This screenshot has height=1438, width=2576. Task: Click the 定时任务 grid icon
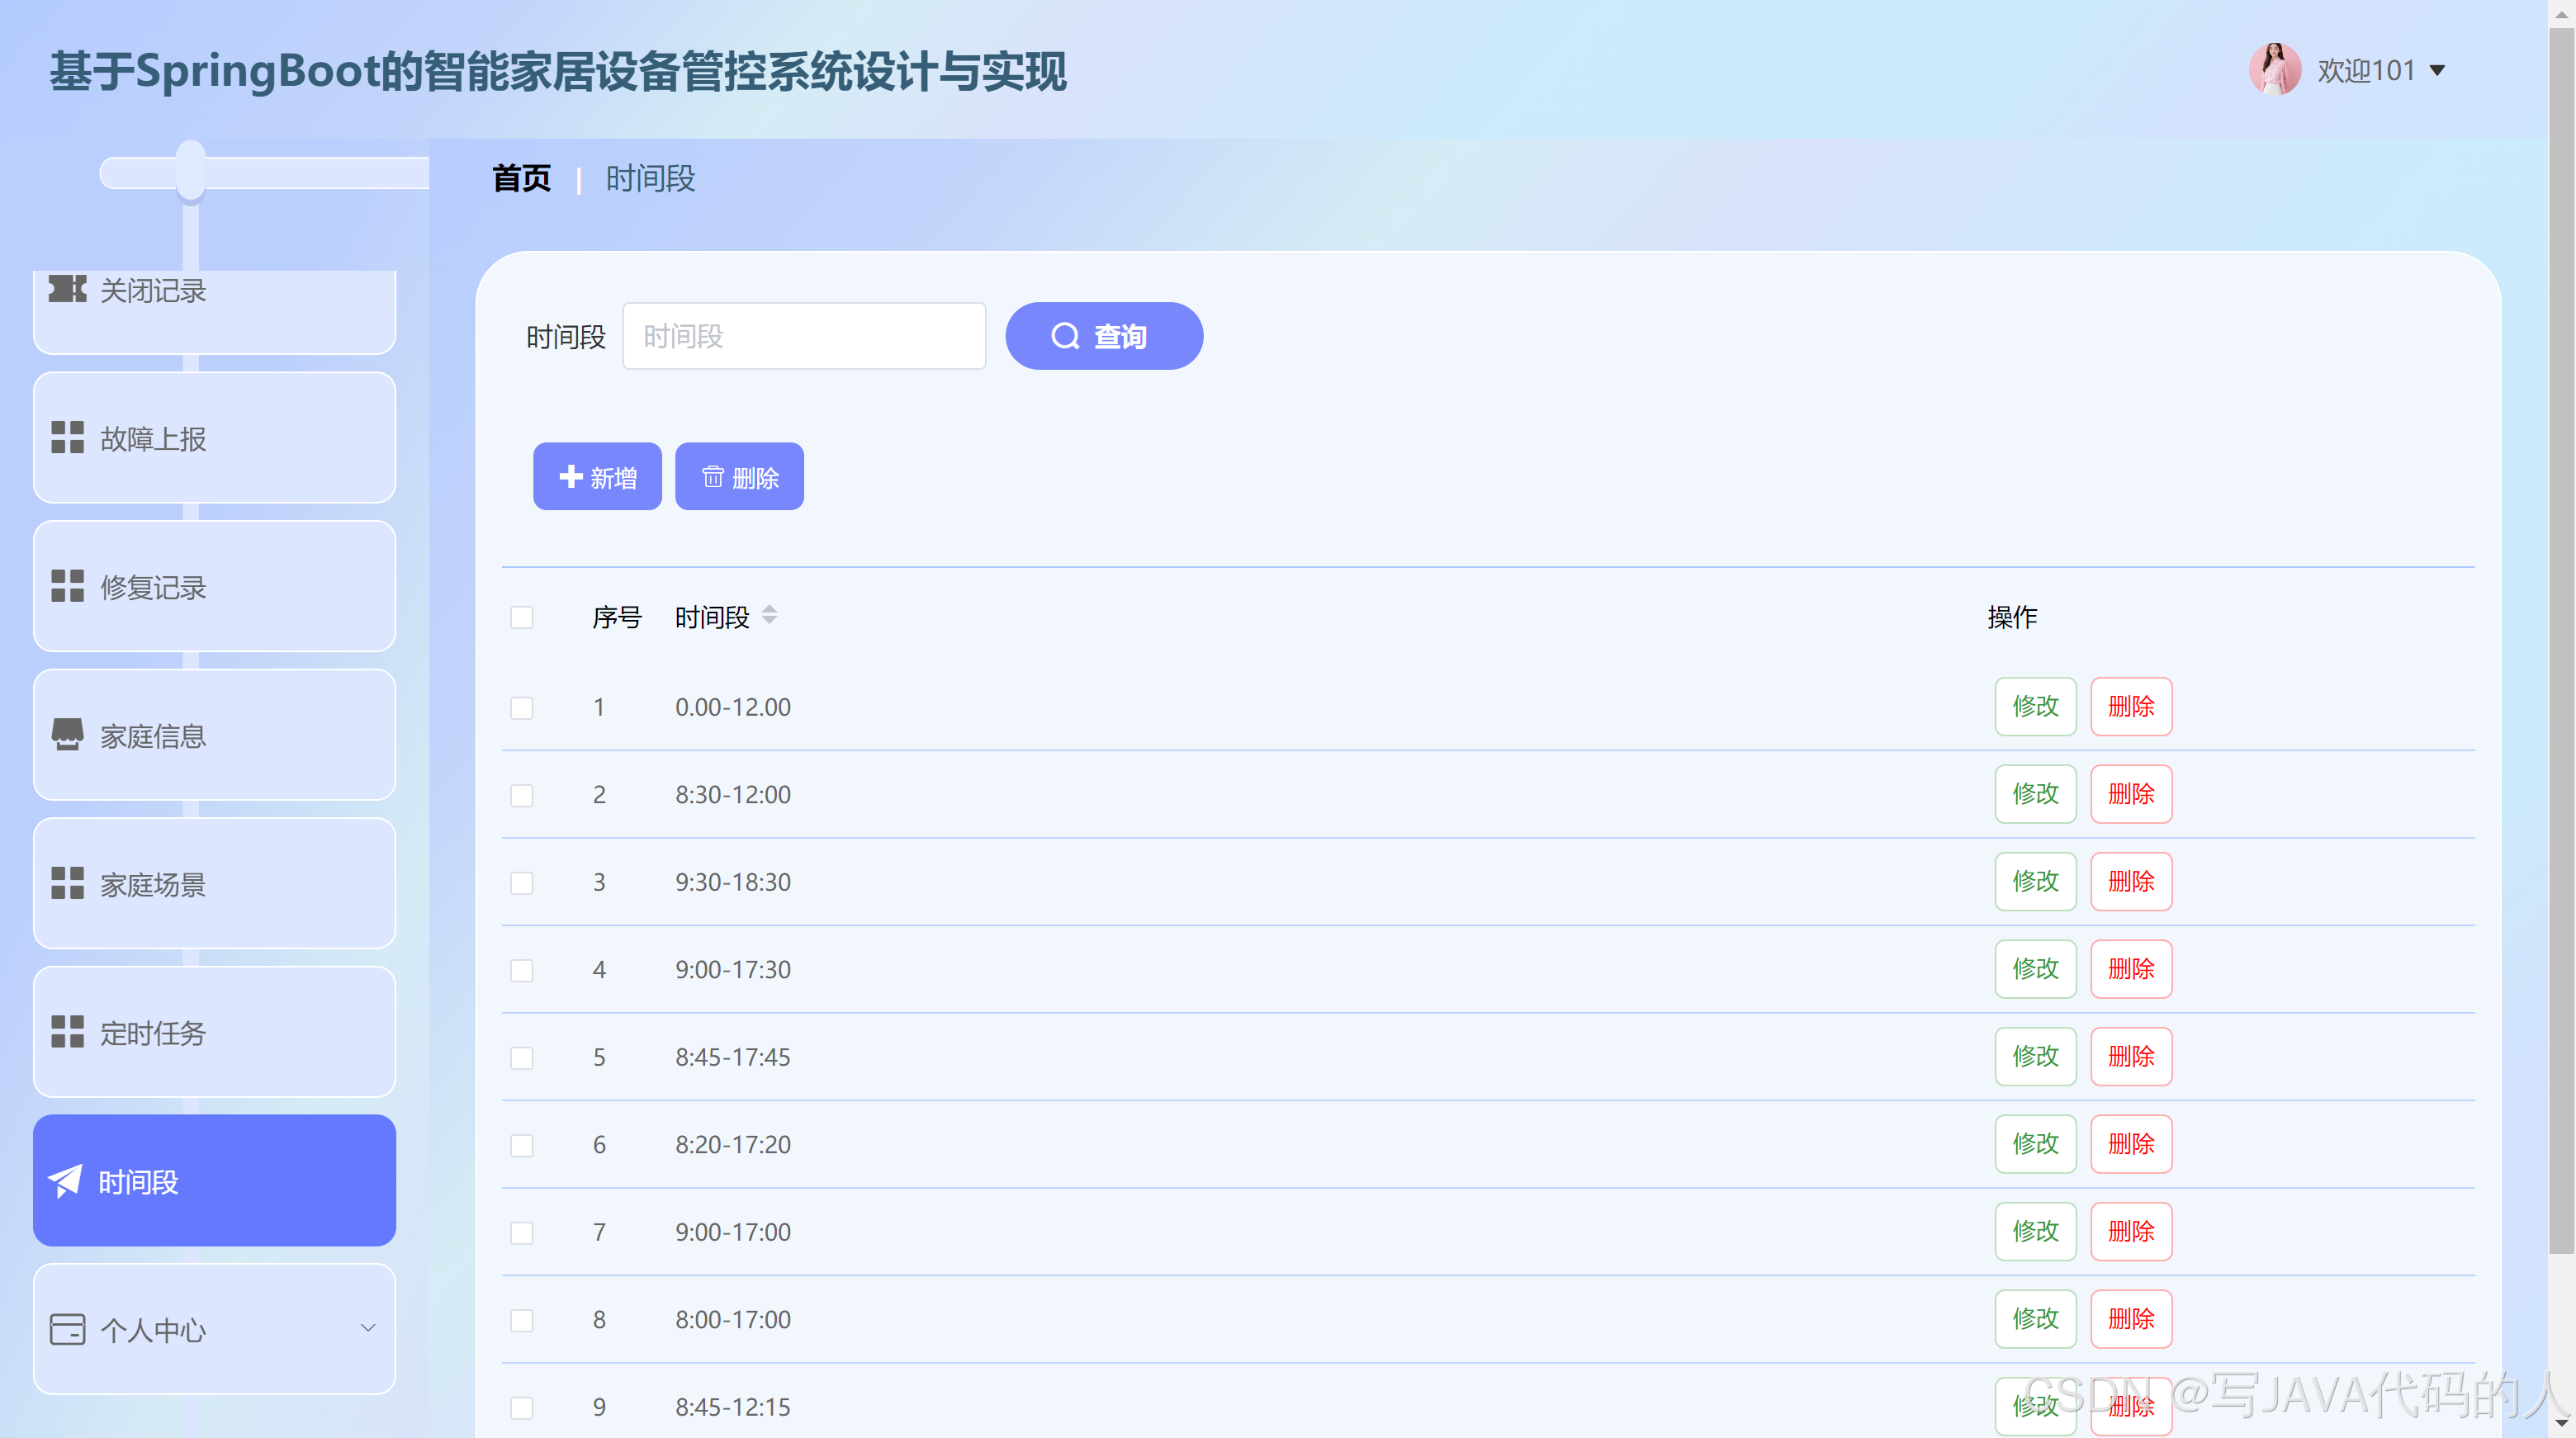pos(67,1031)
